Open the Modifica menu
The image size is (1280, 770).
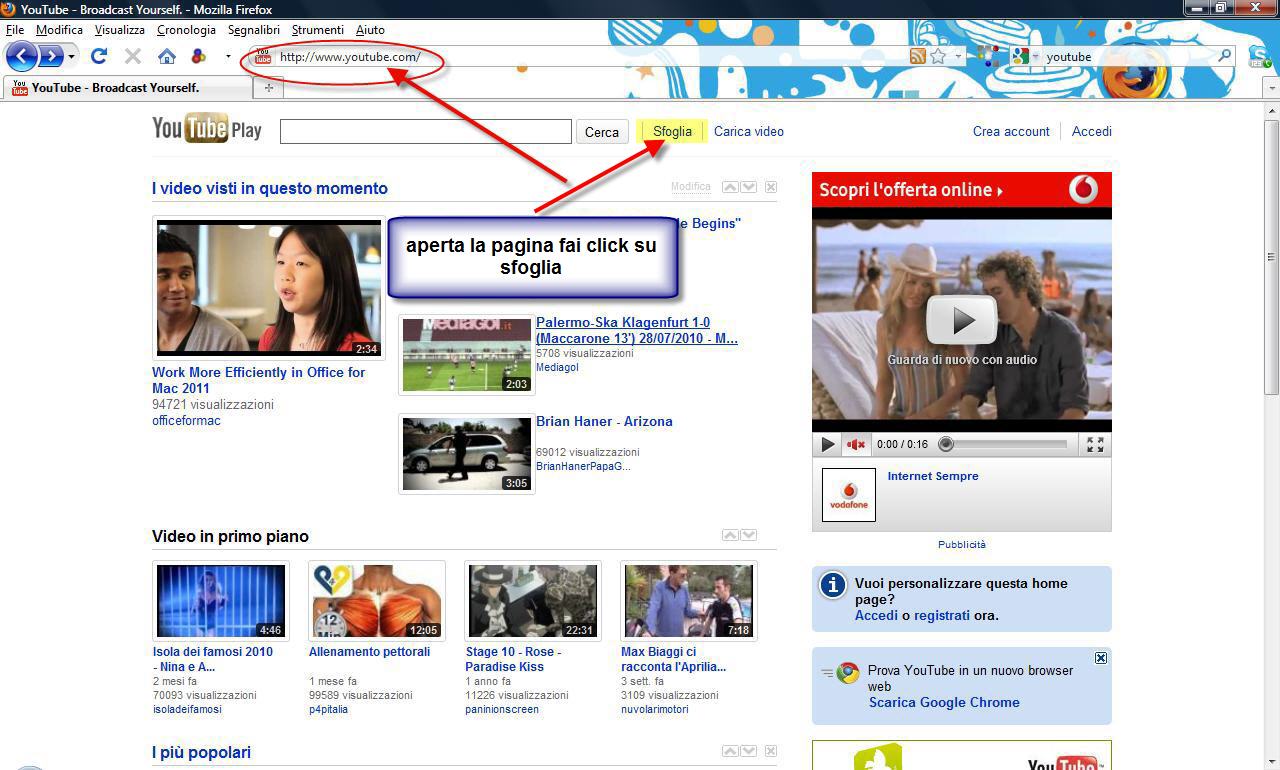tap(59, 30)
